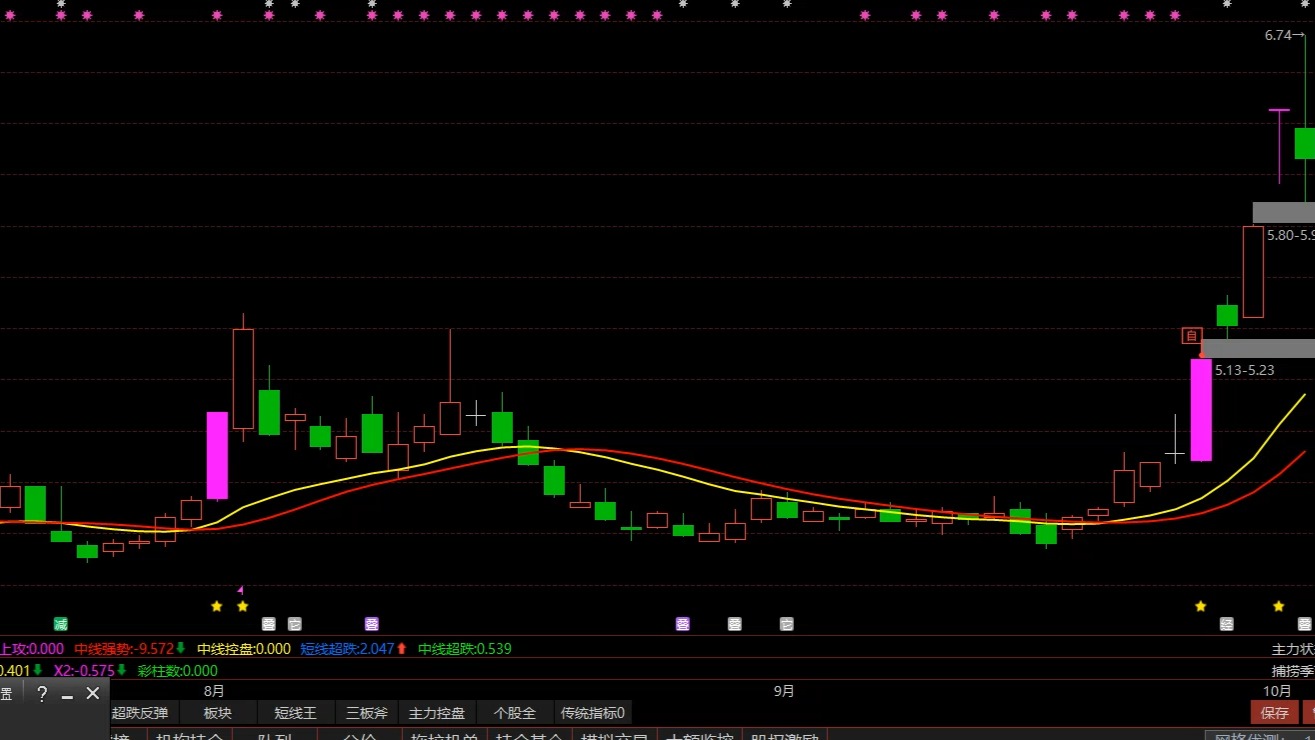This screenshot has width=1315, height=740.
Task: Click the white crosshair doji in August
Action: [x=476, y=413]
